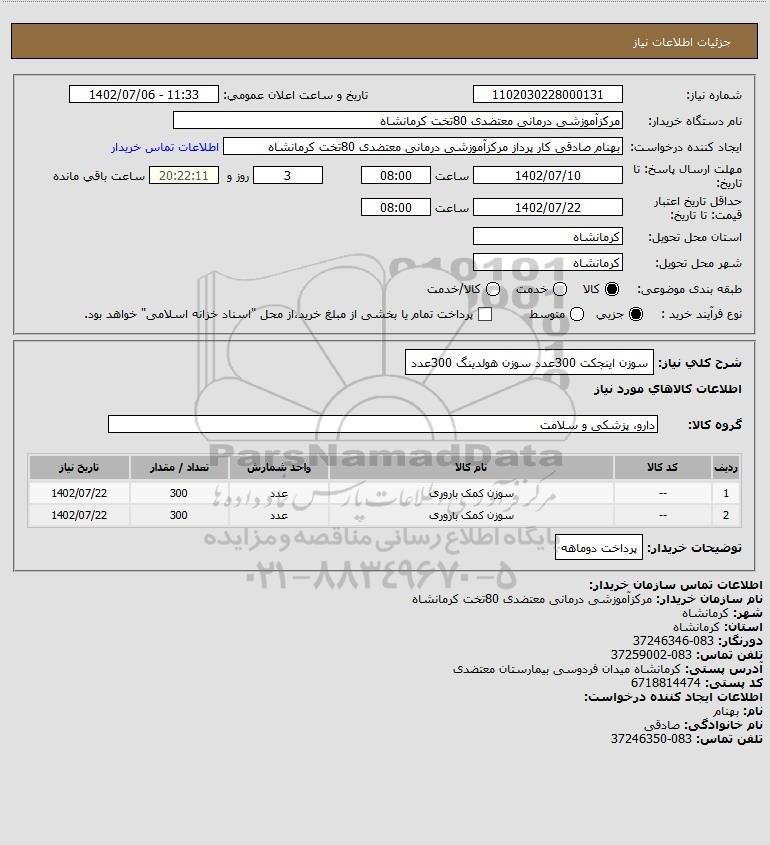Click the شماره نیاز number field
This screenshot has width=770, height=845.
click(x=547, y=94)
